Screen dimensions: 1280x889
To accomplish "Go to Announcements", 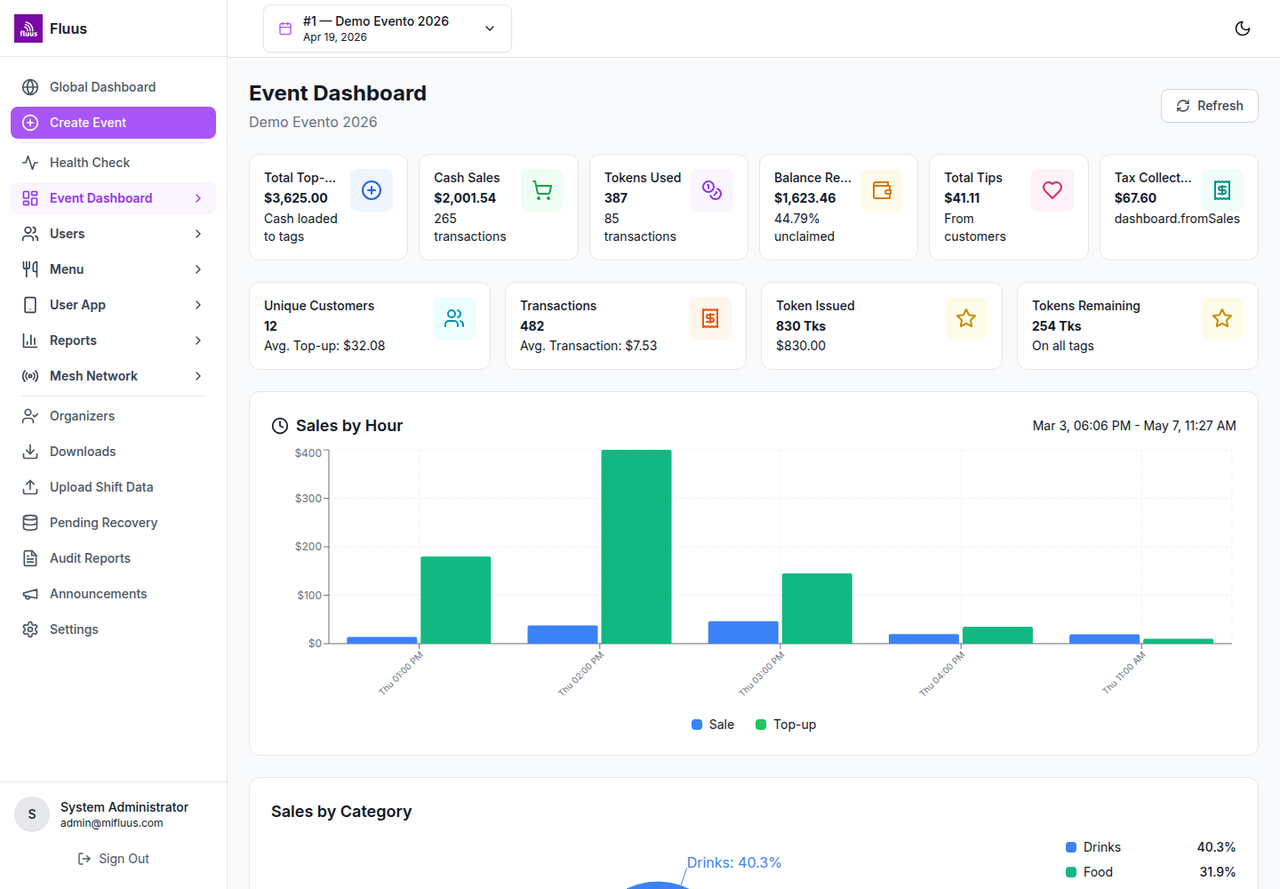I will pyautogui.click(x=113, y=594).
